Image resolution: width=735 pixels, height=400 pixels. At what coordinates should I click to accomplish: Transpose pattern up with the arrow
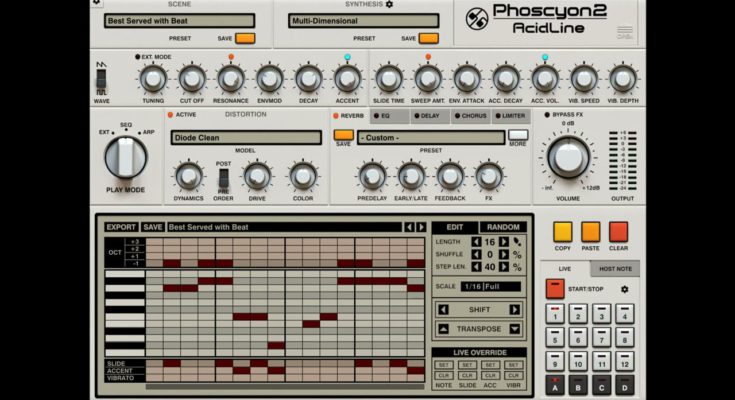[443, 328]
